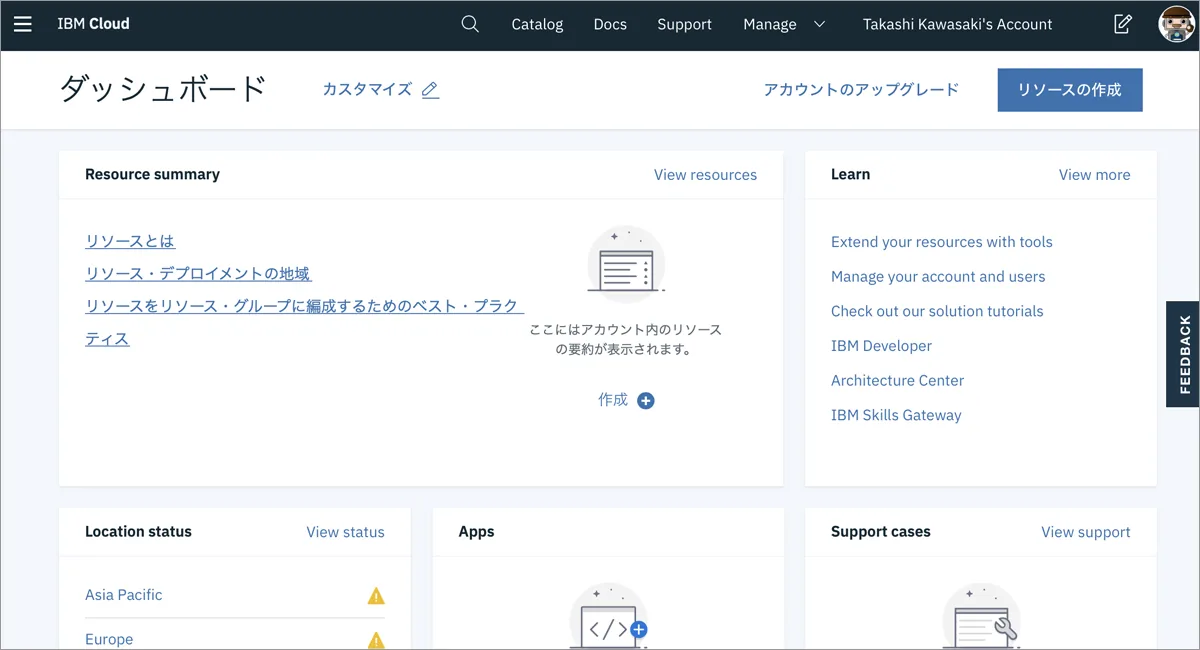Open View status link
Screen dimensions: 1200x650
(345, 532)
